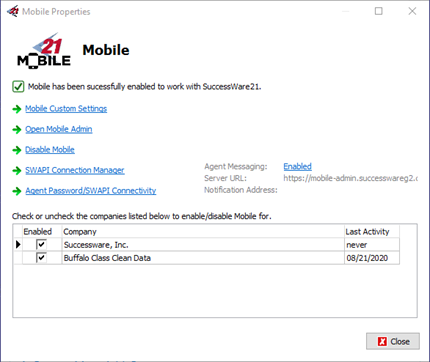Click green arrow beside Mobile Custom Settings
This screenshot has height=362, width=430.
click(x=17, y=109)
